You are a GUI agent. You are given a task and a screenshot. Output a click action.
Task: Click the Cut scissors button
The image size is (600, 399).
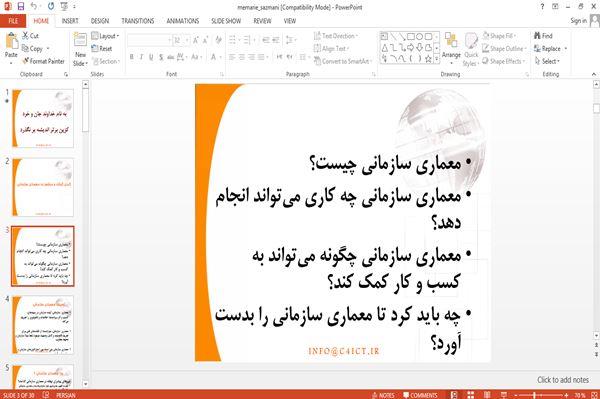(x=30, y=36)
